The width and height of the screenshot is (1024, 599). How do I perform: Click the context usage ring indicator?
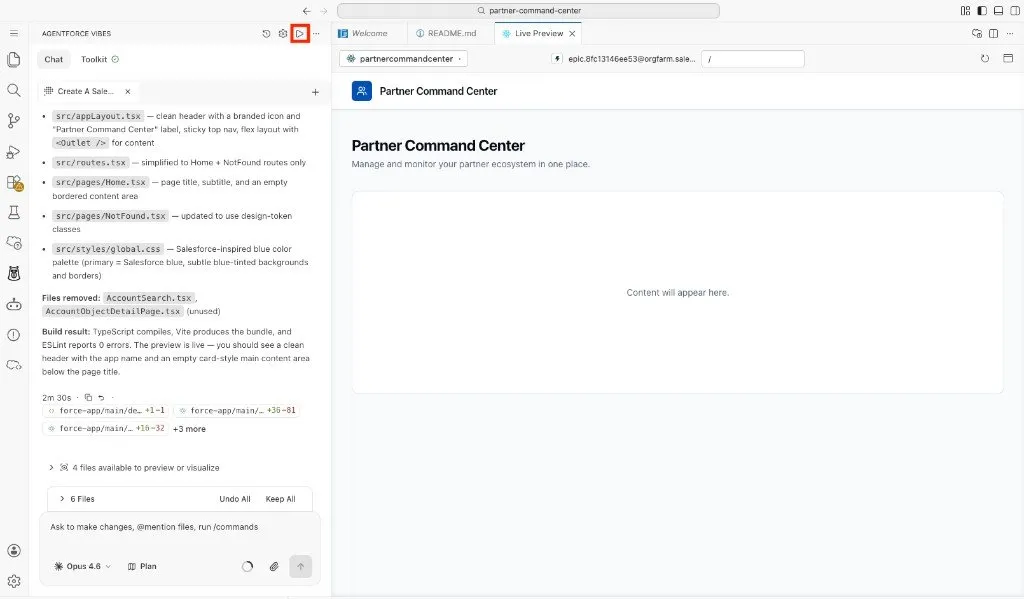[x=248, y=566]
